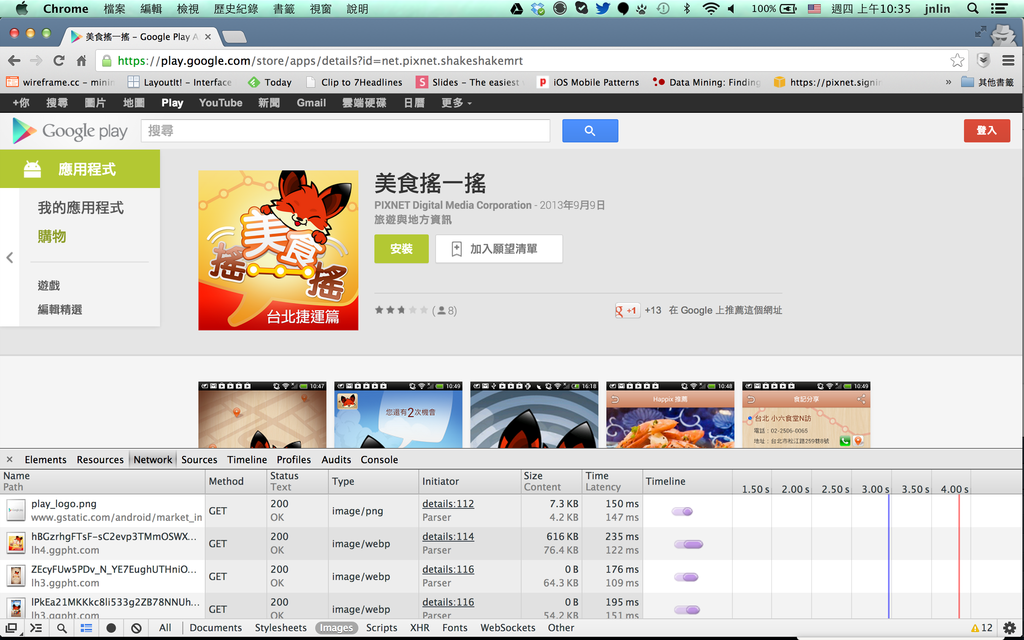Screen dimensions: 1024x640
Task: Click the 旅遊與地方資訊 category link
Action: click(413, 220)
